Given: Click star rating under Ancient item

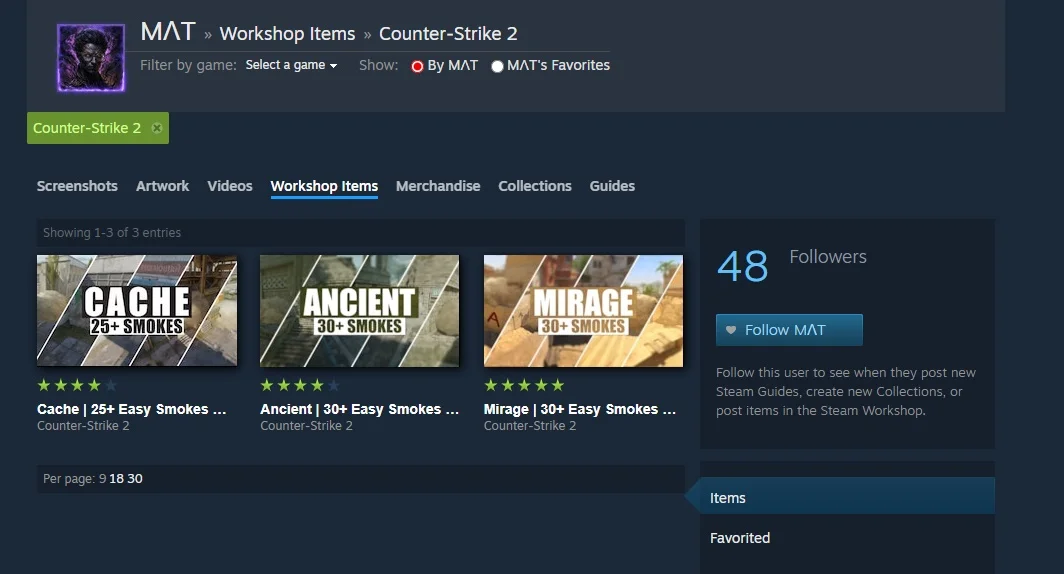Looking at the screenshot, I should click(x=300, y=385).
